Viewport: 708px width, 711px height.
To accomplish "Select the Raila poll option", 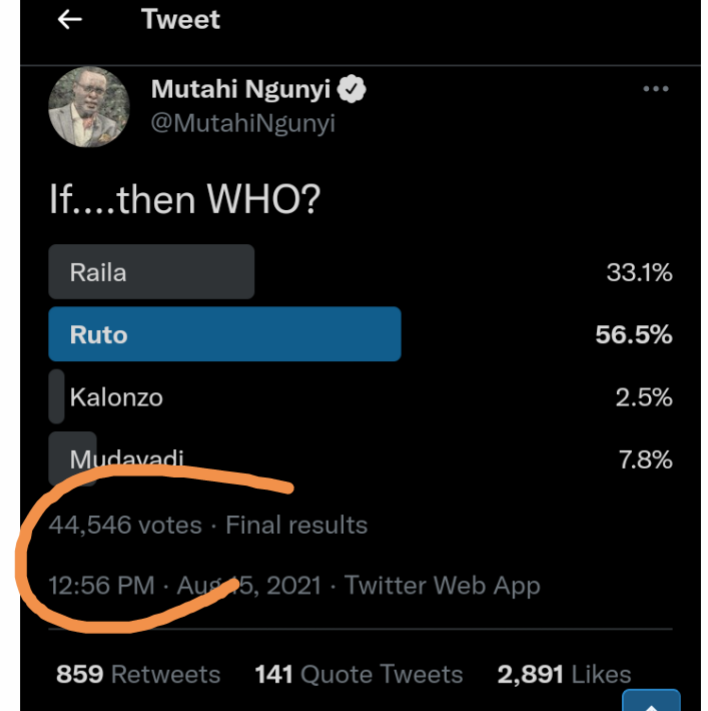I will (98, 272).
